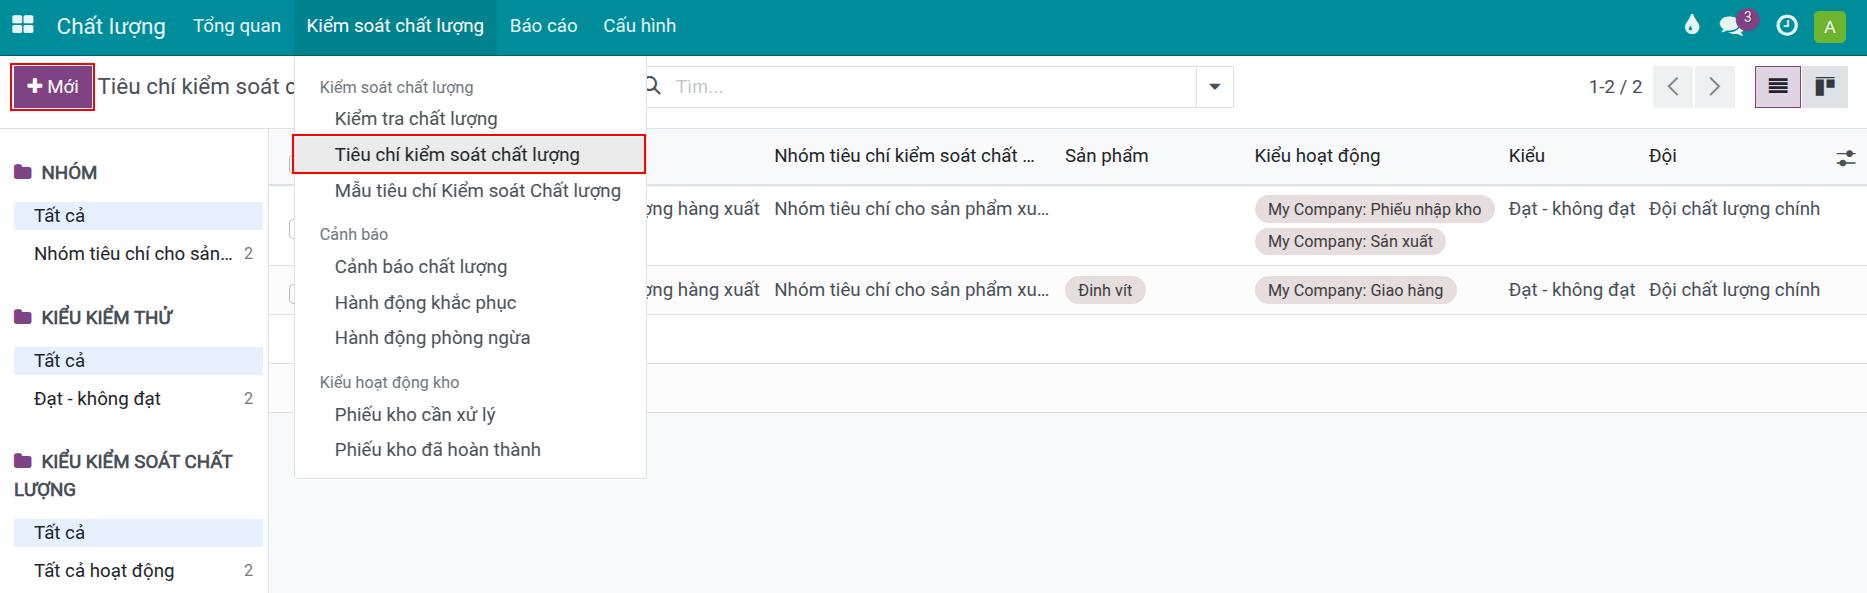Click the My Company: Phiếu nhập kho tag
The image size is (1867, 593).
pyautogui.click(x=1375, y=209)
